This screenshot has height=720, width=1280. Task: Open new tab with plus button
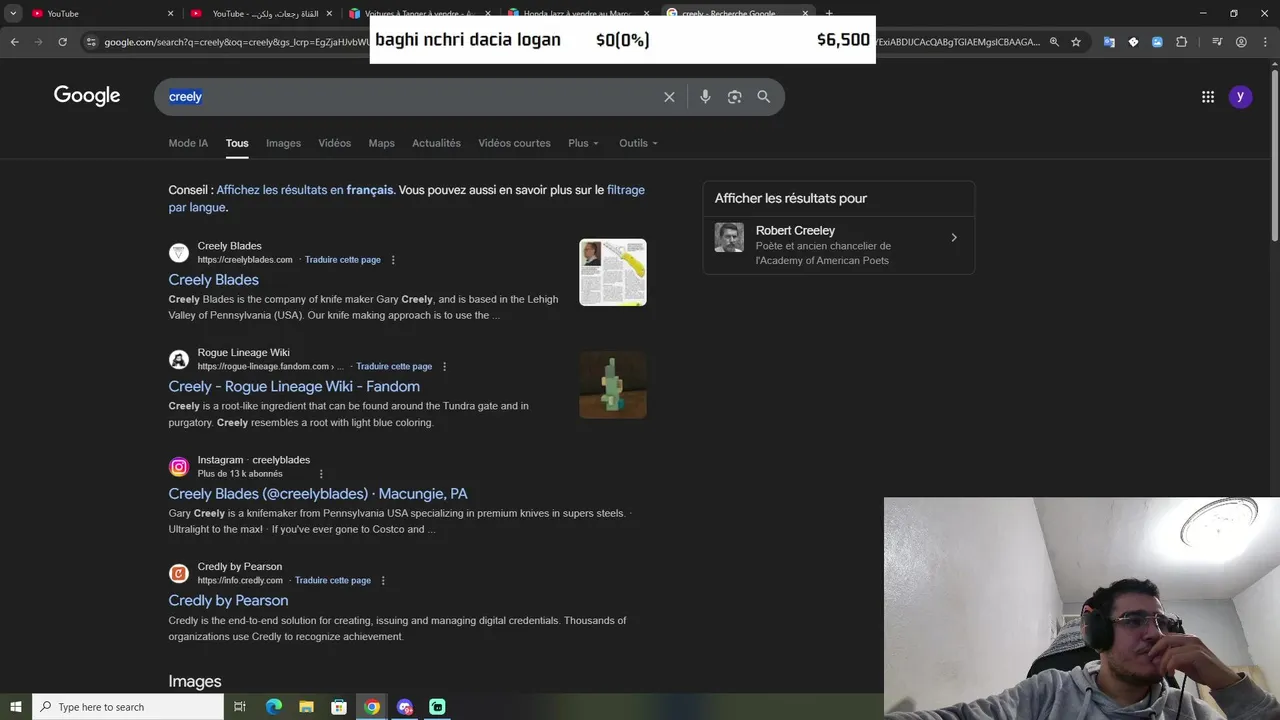tap(829, 13)
